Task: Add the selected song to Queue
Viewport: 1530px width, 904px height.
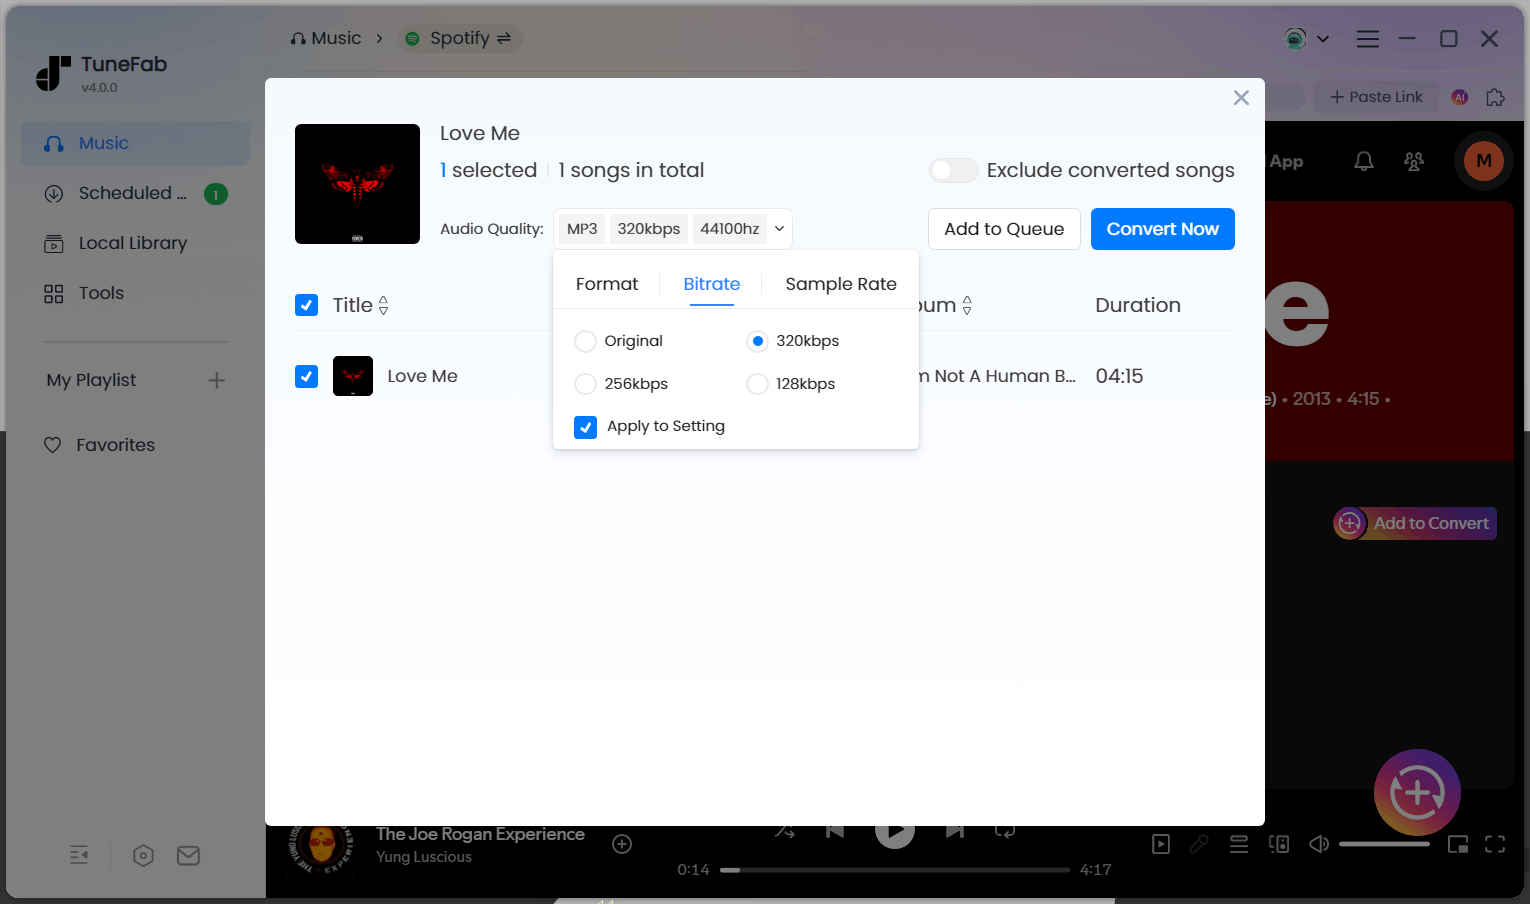Action: [1004, 229]
